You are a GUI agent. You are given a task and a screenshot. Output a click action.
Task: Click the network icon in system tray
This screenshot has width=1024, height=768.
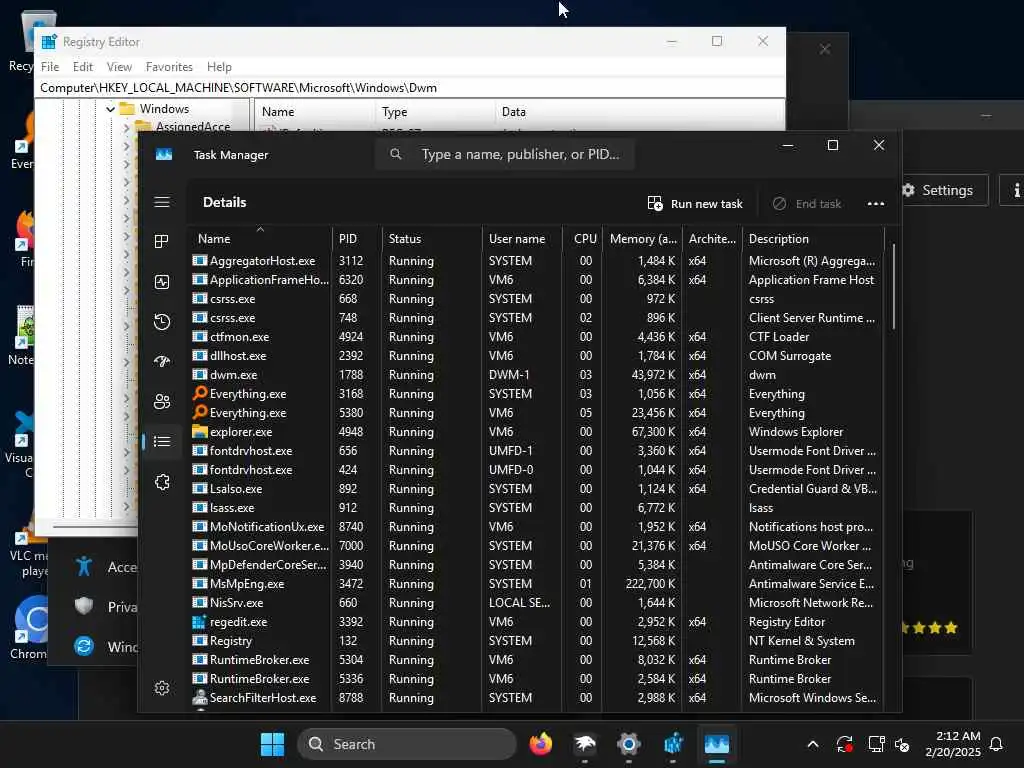point(876,744)
